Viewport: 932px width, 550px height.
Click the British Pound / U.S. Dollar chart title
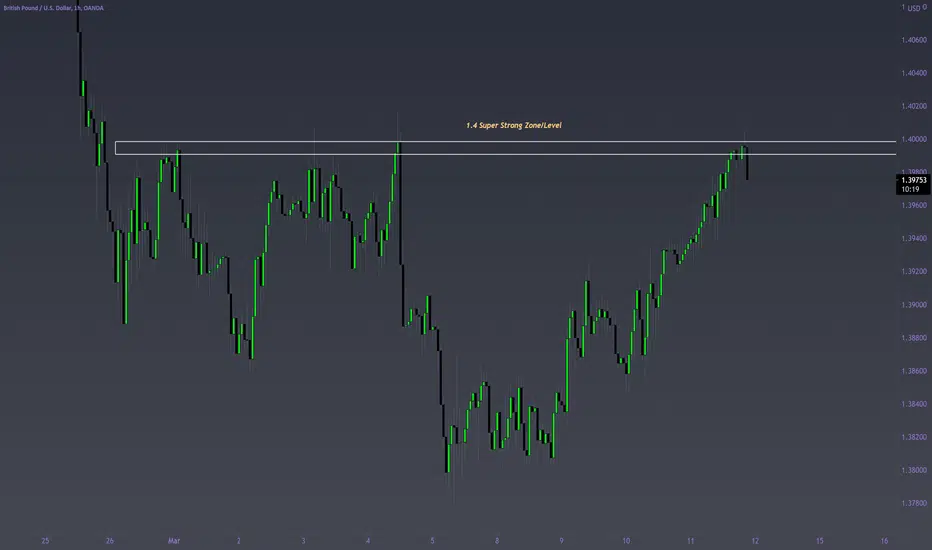tap(53, 8)
